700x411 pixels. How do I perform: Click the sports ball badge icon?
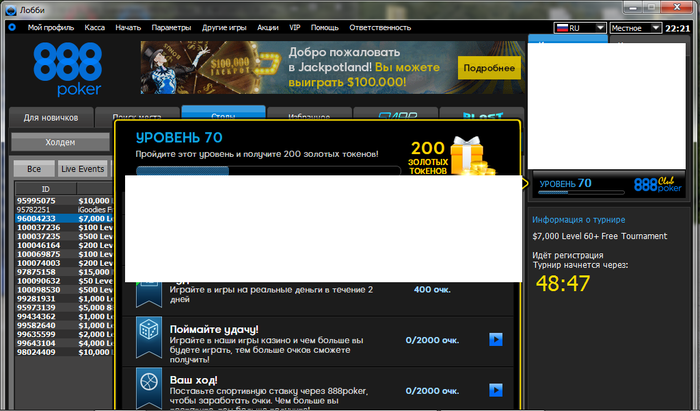click(149, 388)
